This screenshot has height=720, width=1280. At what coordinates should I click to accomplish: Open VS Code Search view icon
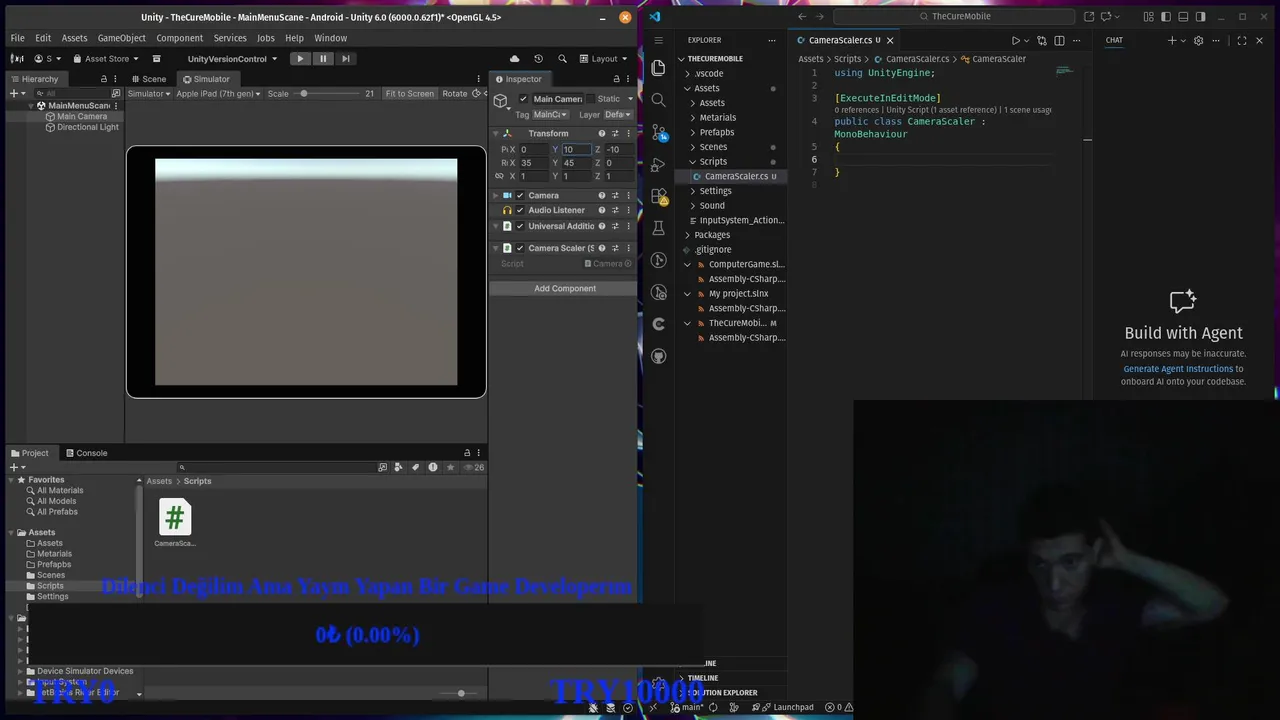(x=658, y=100)
